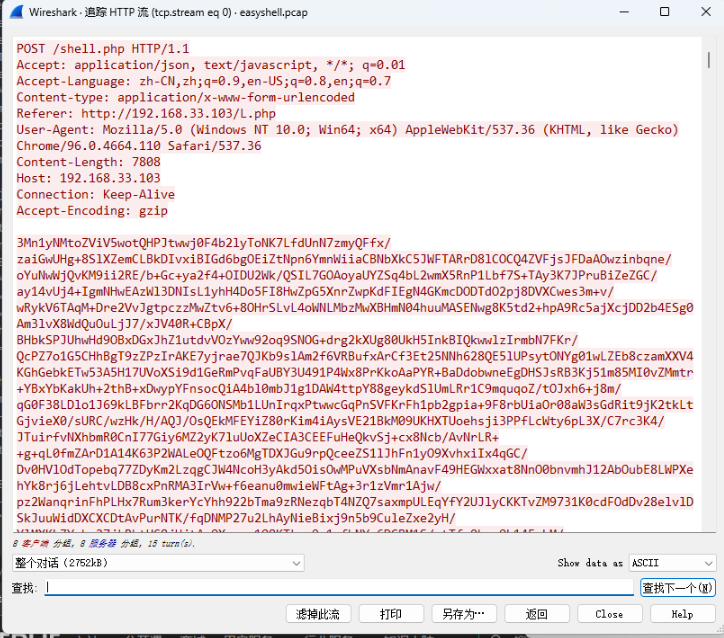Click the payload line starting with wRykV6TAqM+Dre2
The height and width of the screenshot is (638, 724).
click(x=355, y=307)
